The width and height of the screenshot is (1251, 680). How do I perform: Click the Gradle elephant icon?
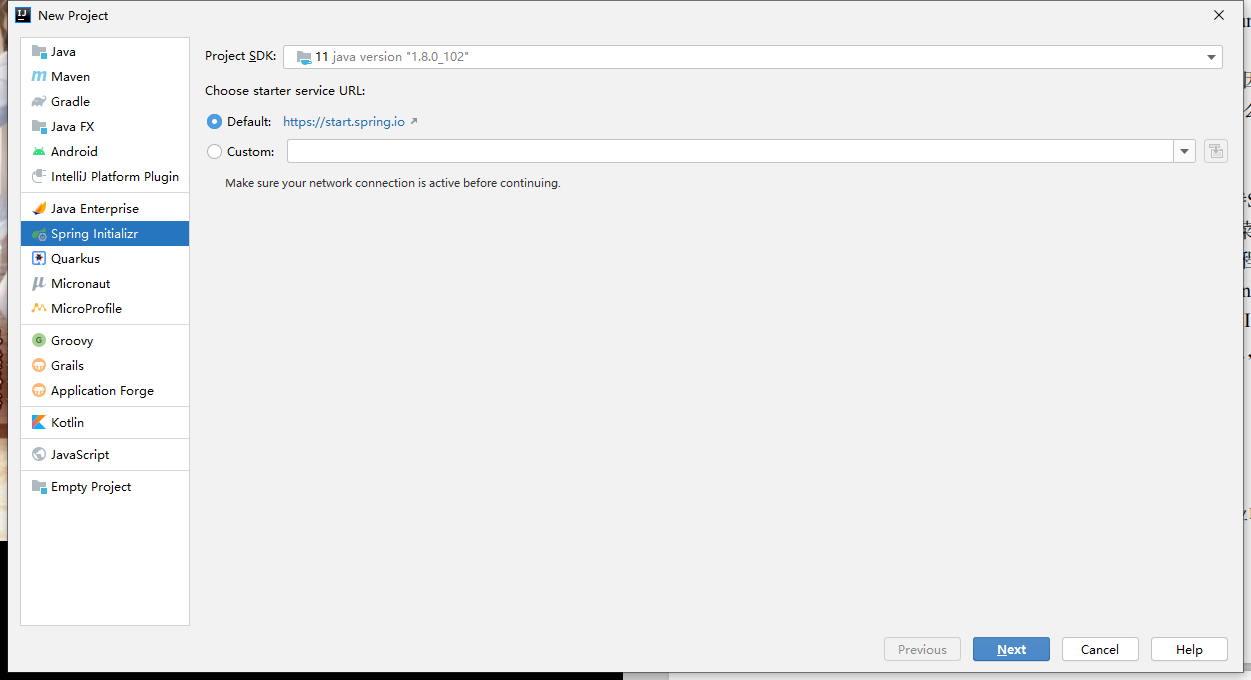coord(39,102)
